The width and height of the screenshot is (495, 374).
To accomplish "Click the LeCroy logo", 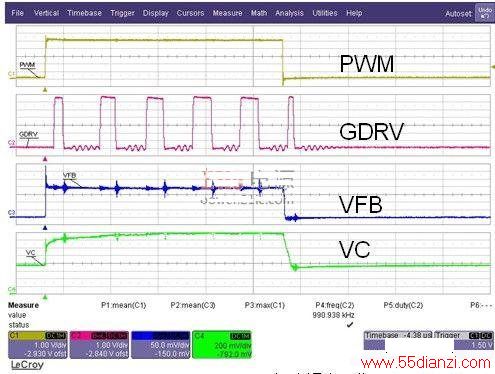I will [x=27, y=365].
